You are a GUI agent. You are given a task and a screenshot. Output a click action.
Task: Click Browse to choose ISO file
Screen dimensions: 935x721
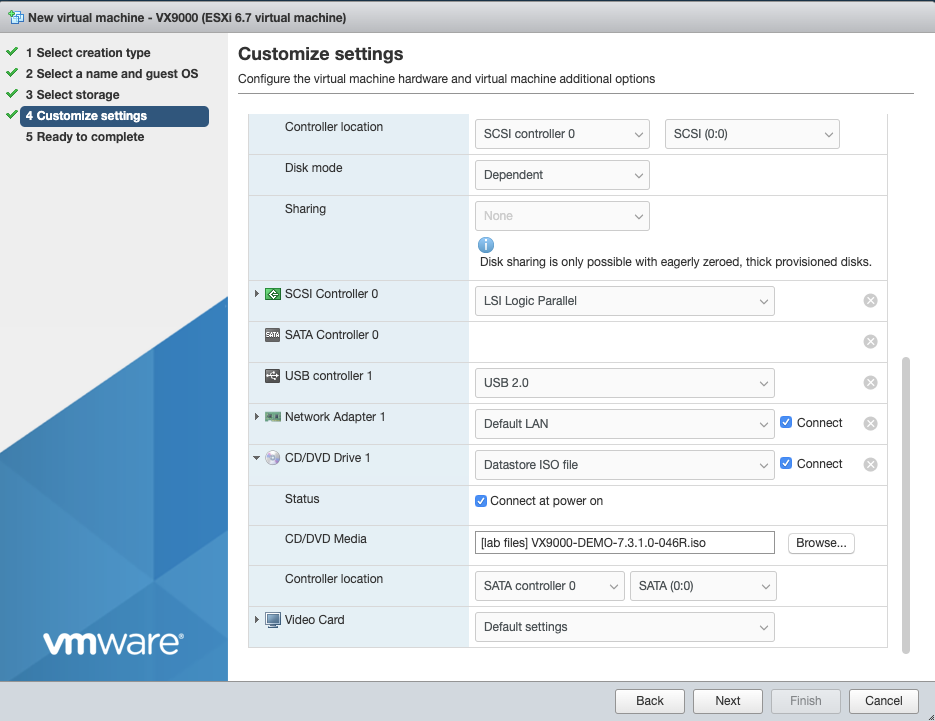(821, 543)
